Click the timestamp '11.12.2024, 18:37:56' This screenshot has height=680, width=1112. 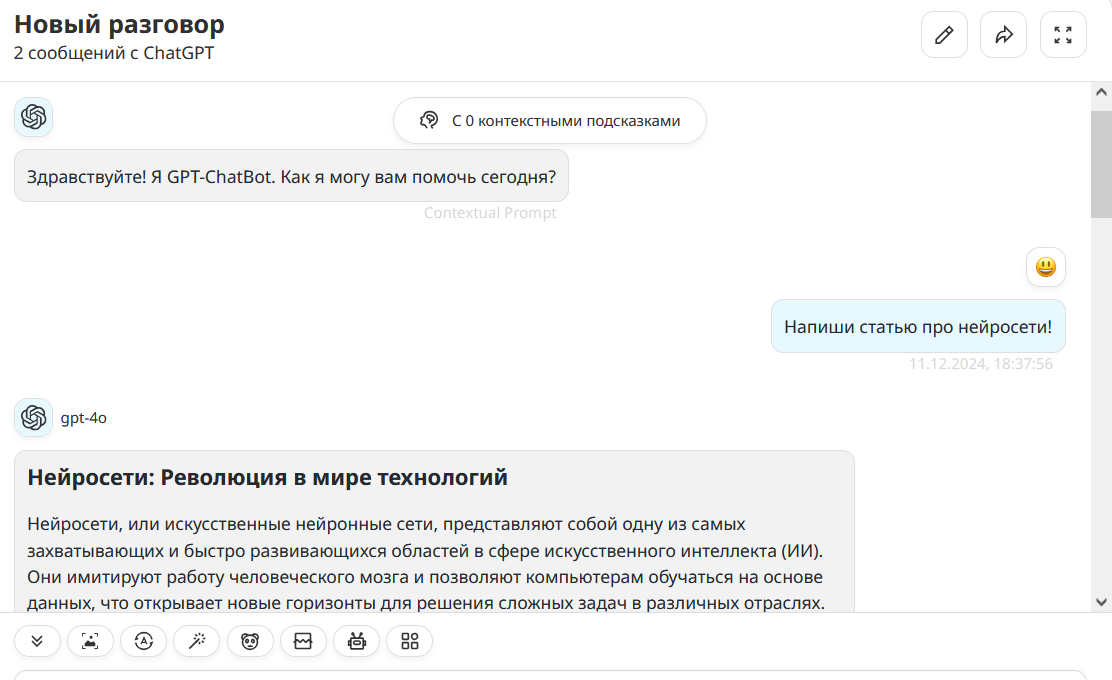pos(981,364)
